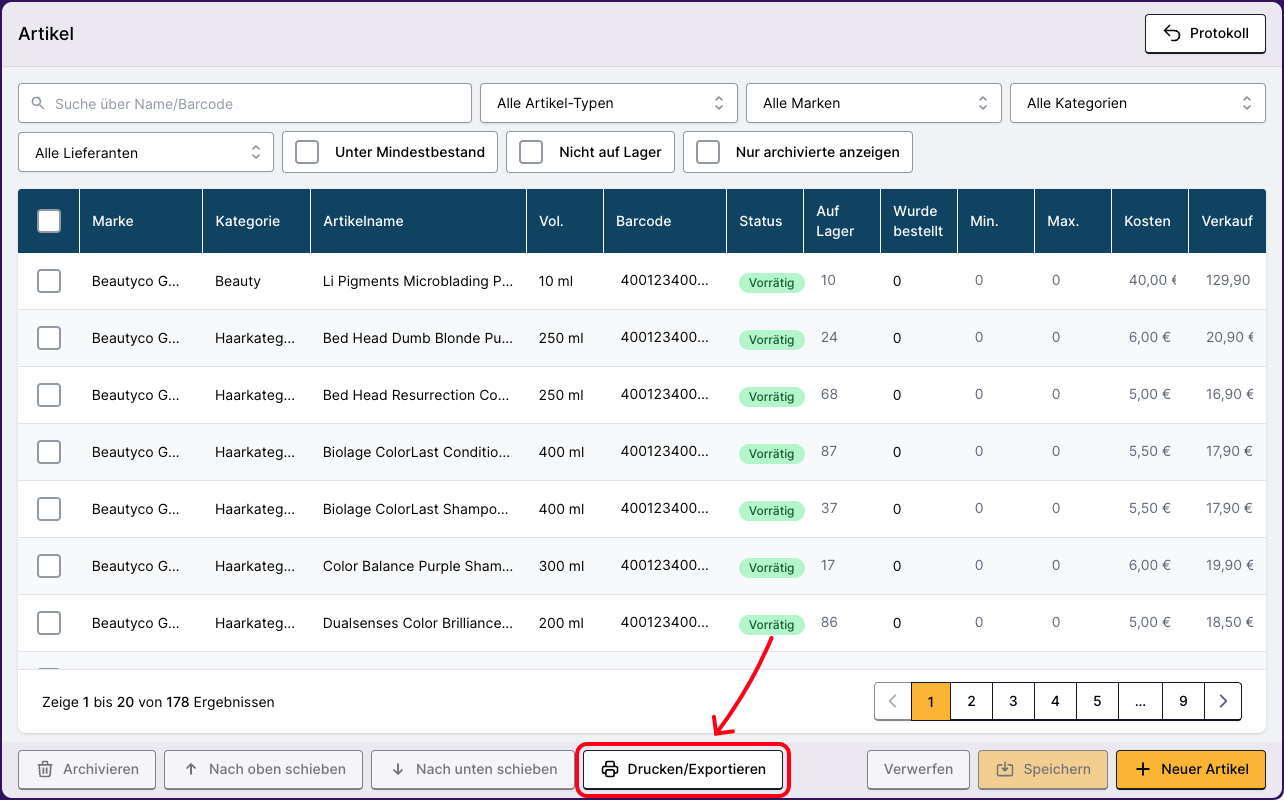The width and height of the screenshot is (1284, 800).
Task: Jump to page 3
Action: (1013, 702)
